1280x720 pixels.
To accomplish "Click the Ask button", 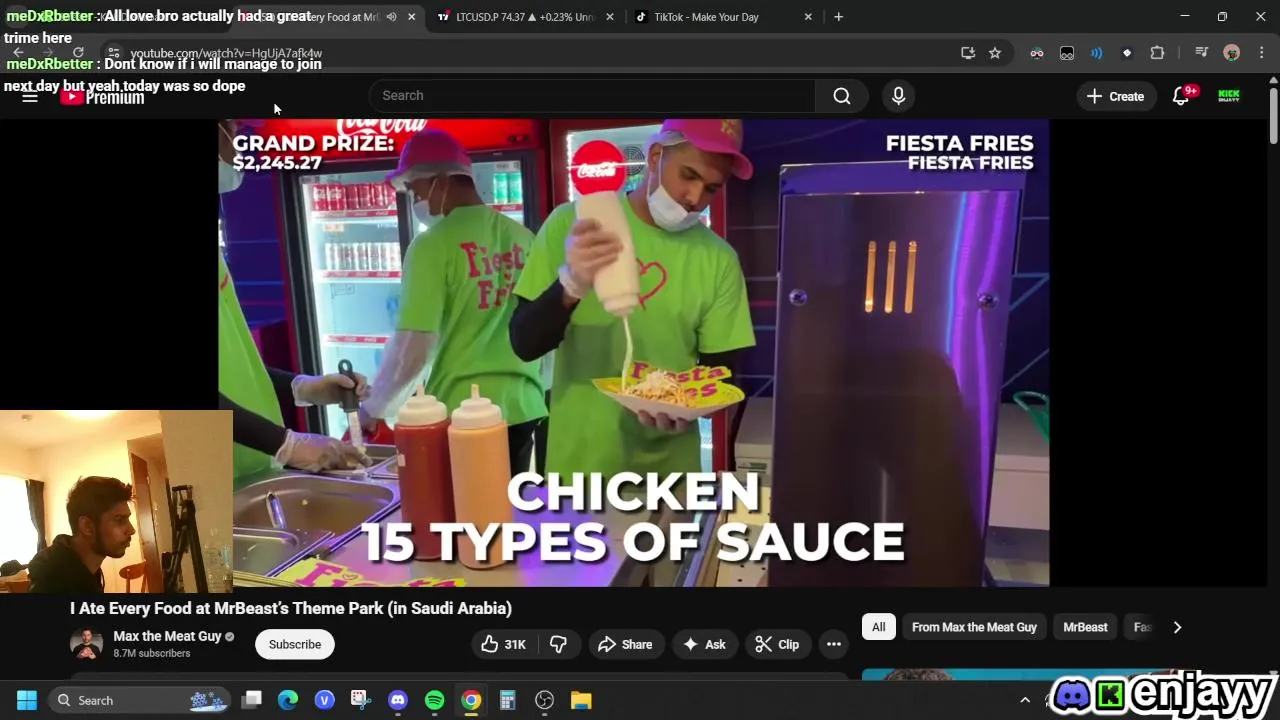I will (x=704, y=644).
